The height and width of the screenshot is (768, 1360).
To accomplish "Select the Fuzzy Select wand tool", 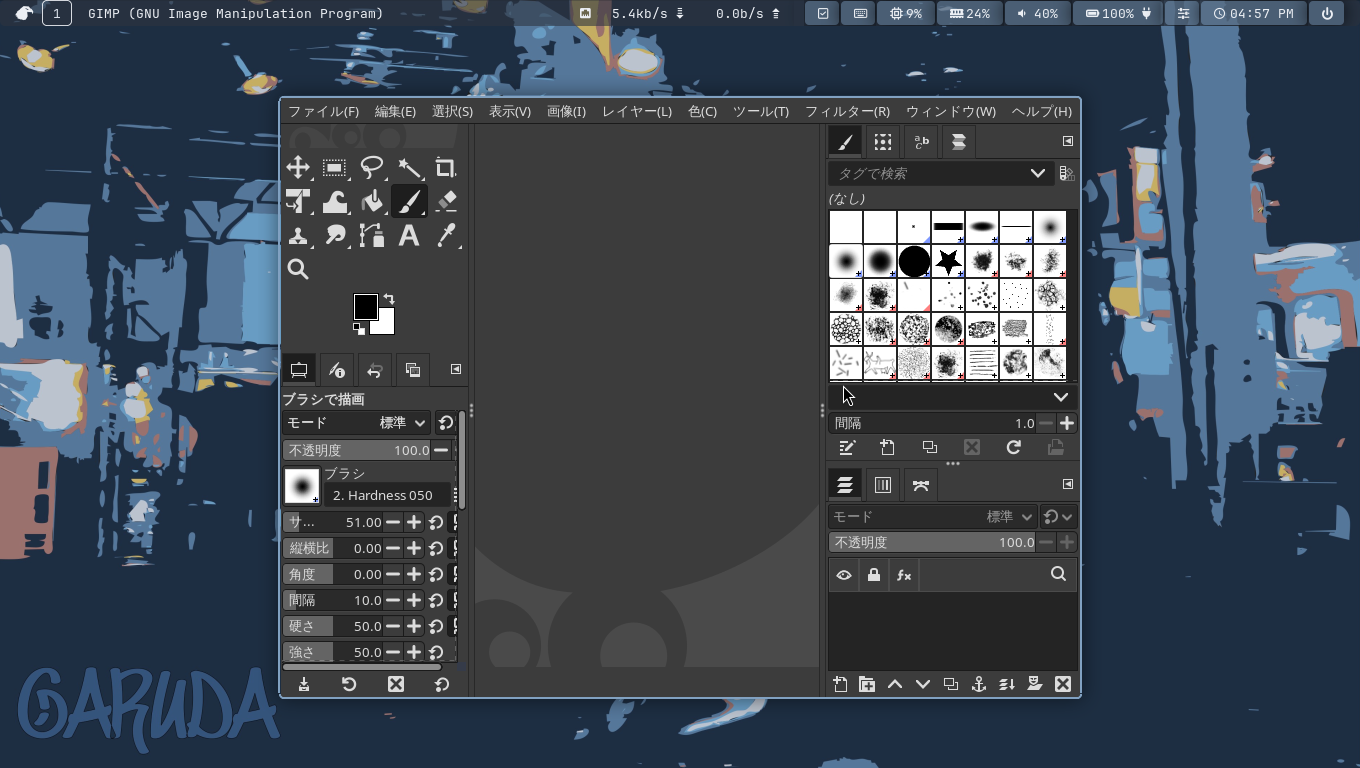I will [409, 167].
